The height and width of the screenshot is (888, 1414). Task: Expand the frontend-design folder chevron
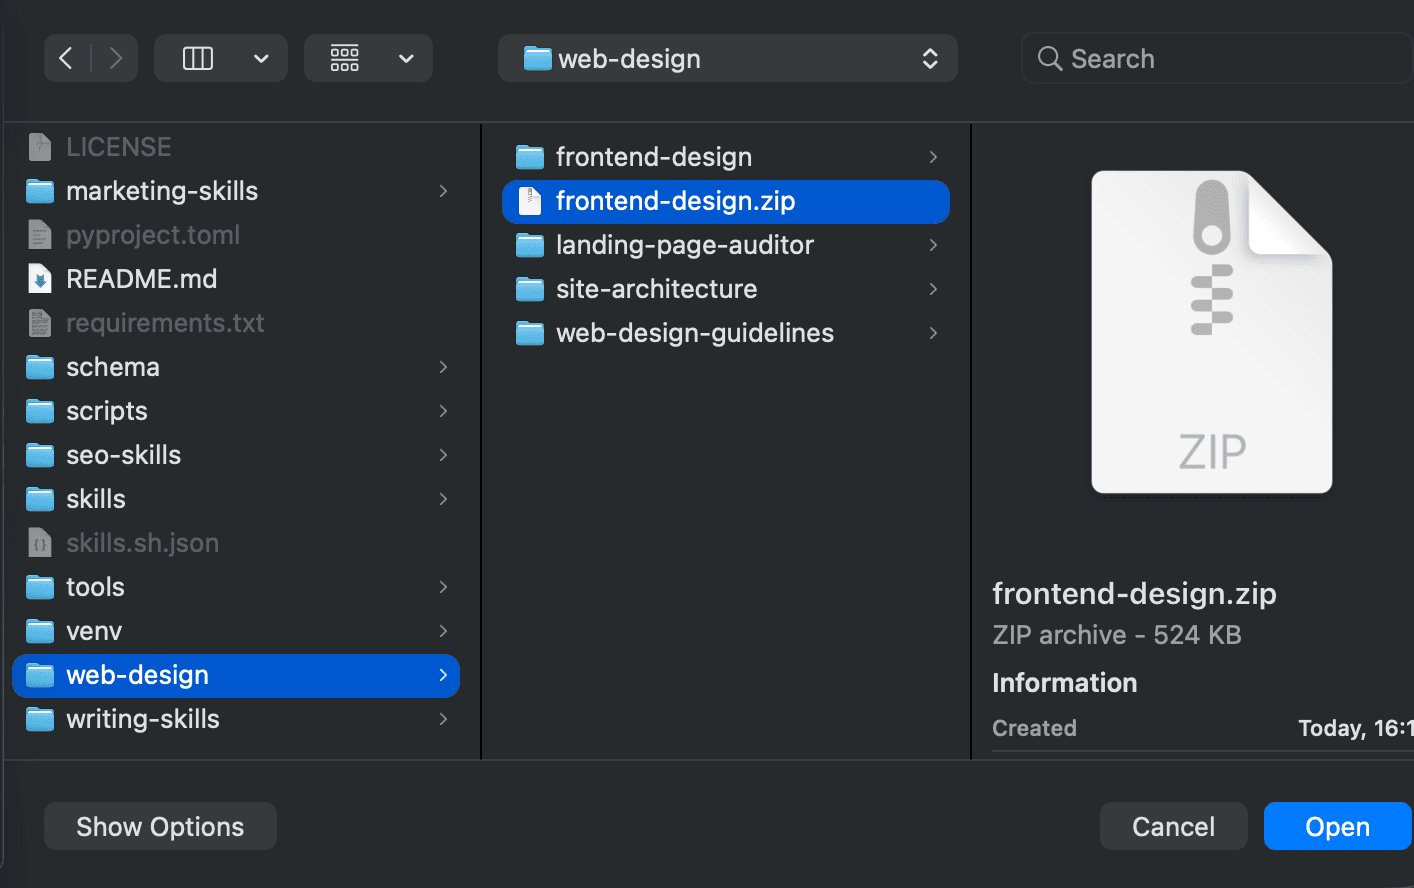[933, 157]
